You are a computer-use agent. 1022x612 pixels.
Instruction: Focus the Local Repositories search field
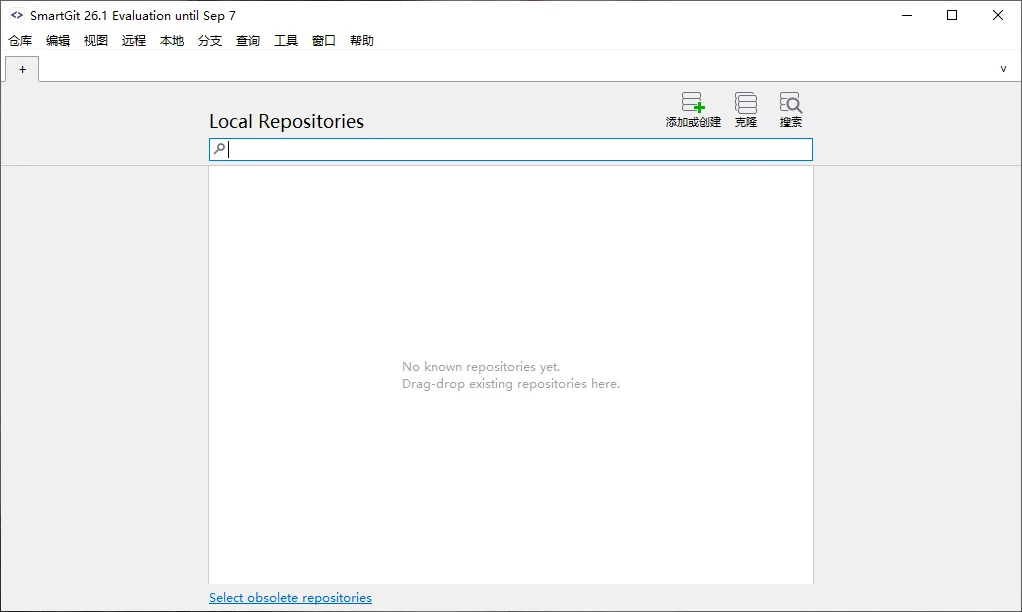[x=511, y=149]
